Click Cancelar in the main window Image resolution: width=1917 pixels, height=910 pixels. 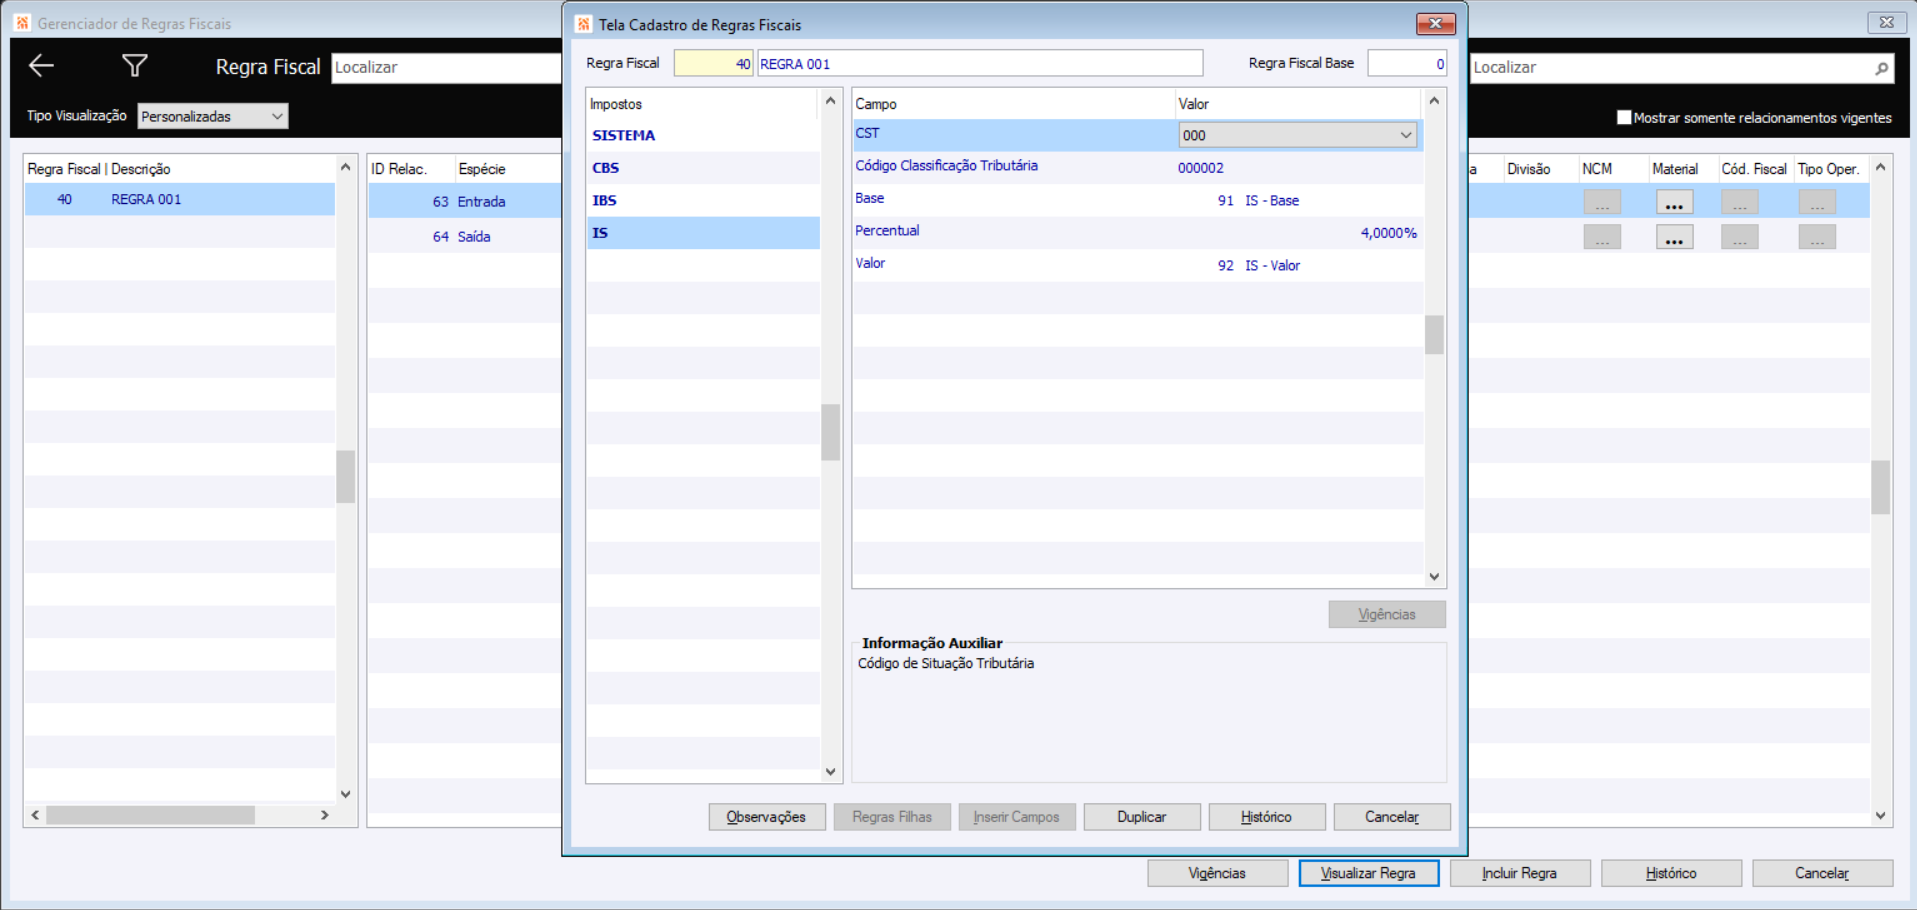point(1822,873)
